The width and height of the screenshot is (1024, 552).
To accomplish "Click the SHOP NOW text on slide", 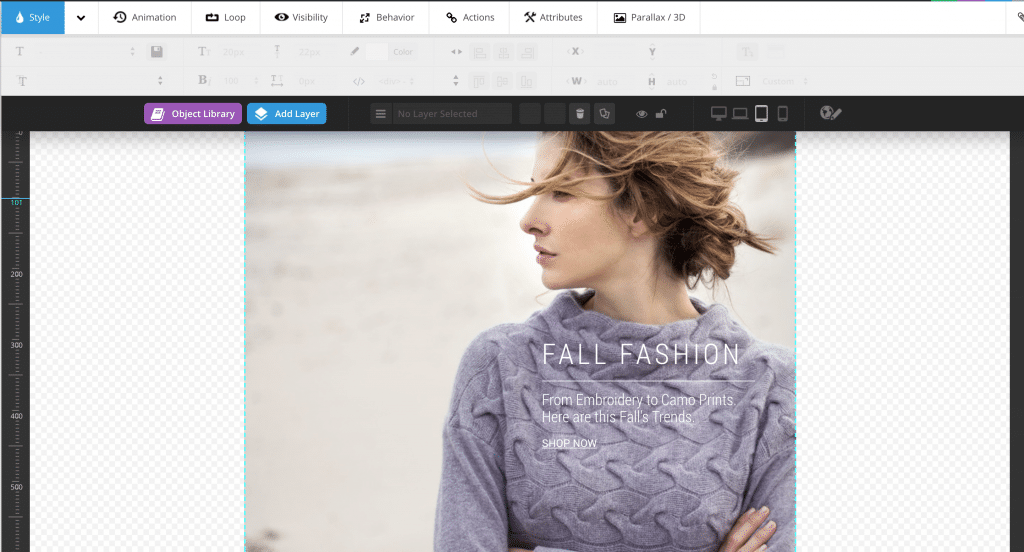I will (569, 443).
